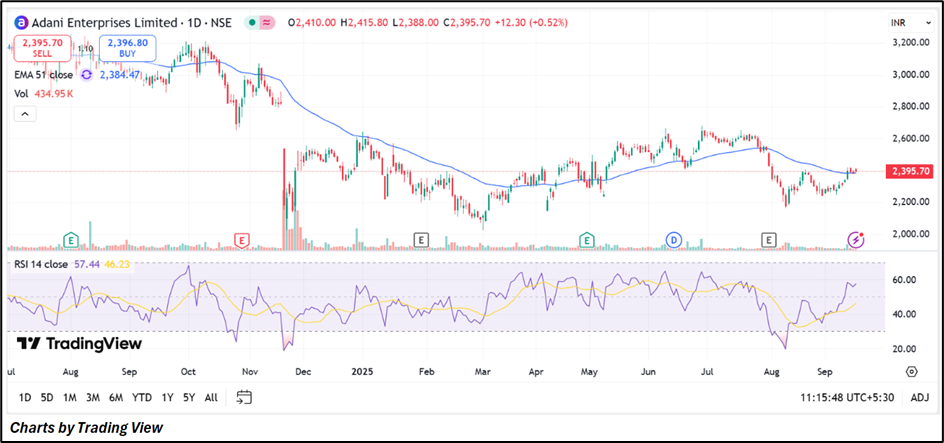
Task: Click the 60.00 RSI axis value
Action: [904, 280]
